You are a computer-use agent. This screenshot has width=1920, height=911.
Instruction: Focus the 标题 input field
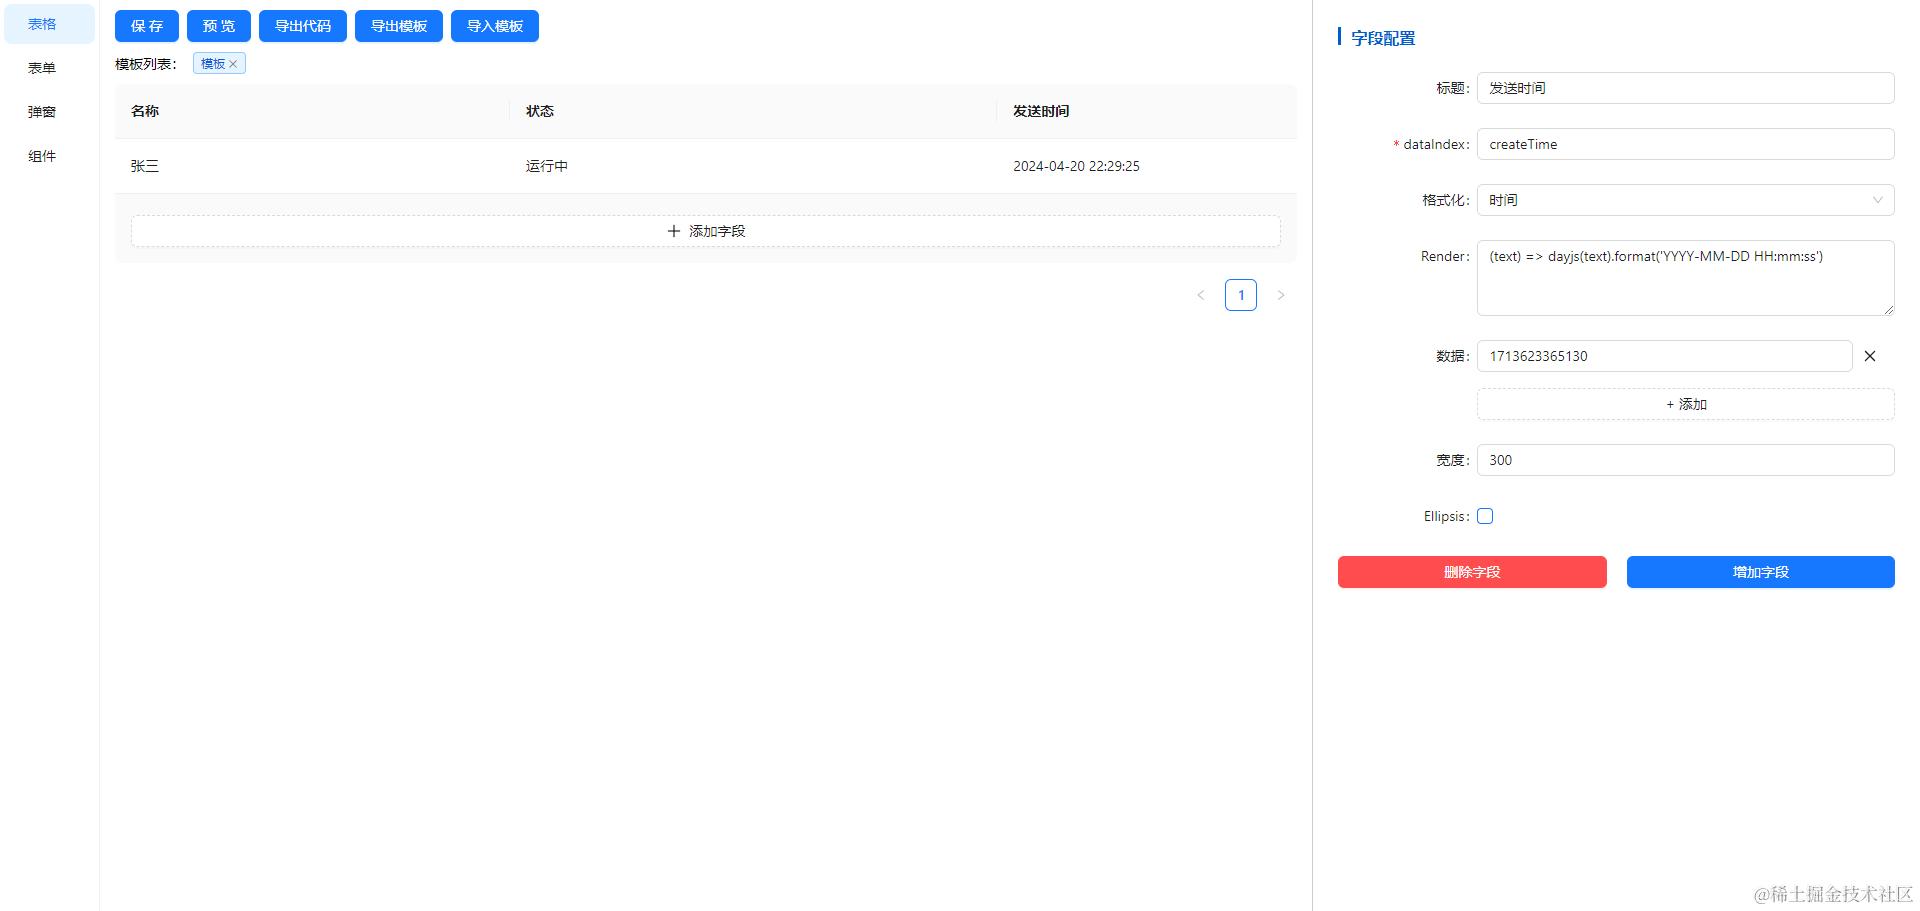tap(1685, 88)
